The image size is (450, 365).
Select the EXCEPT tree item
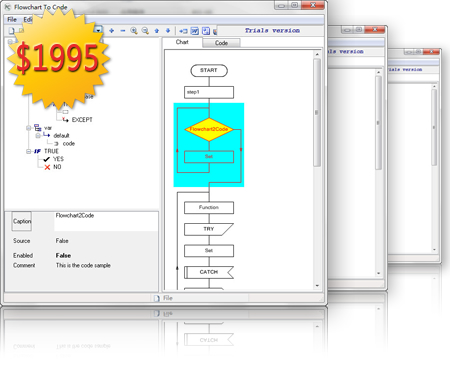tap(82, 119)
